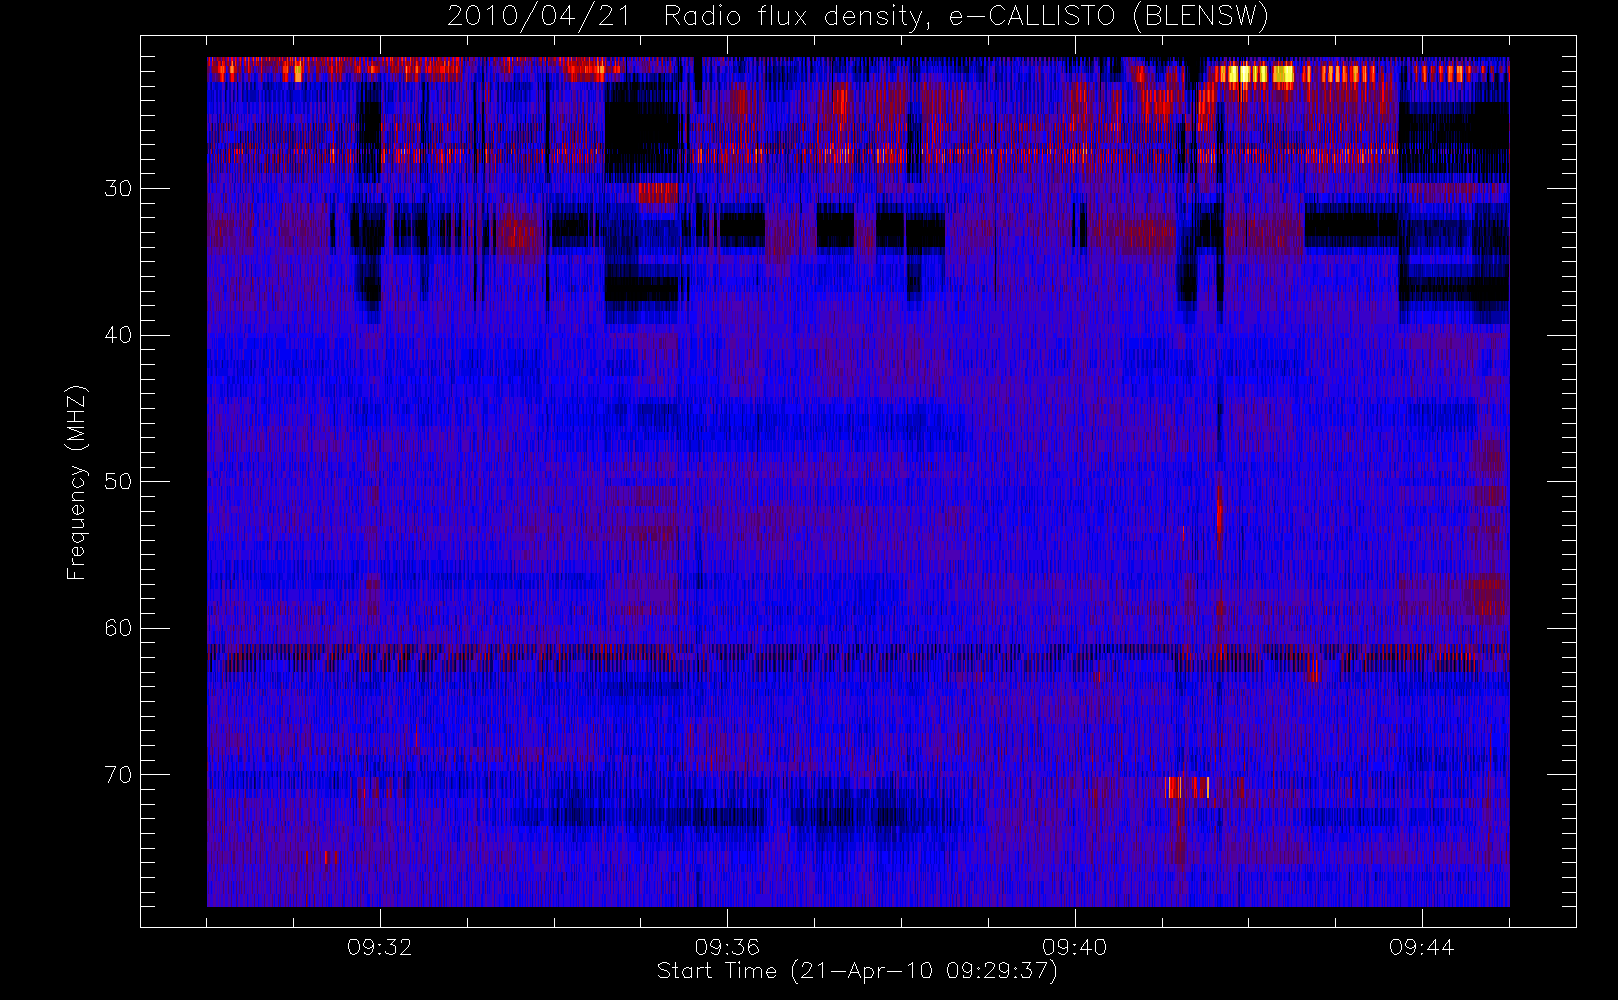Click the 09:44 time tick label
Viewport: 1618px width, 1000px height.
[1422, 947]
